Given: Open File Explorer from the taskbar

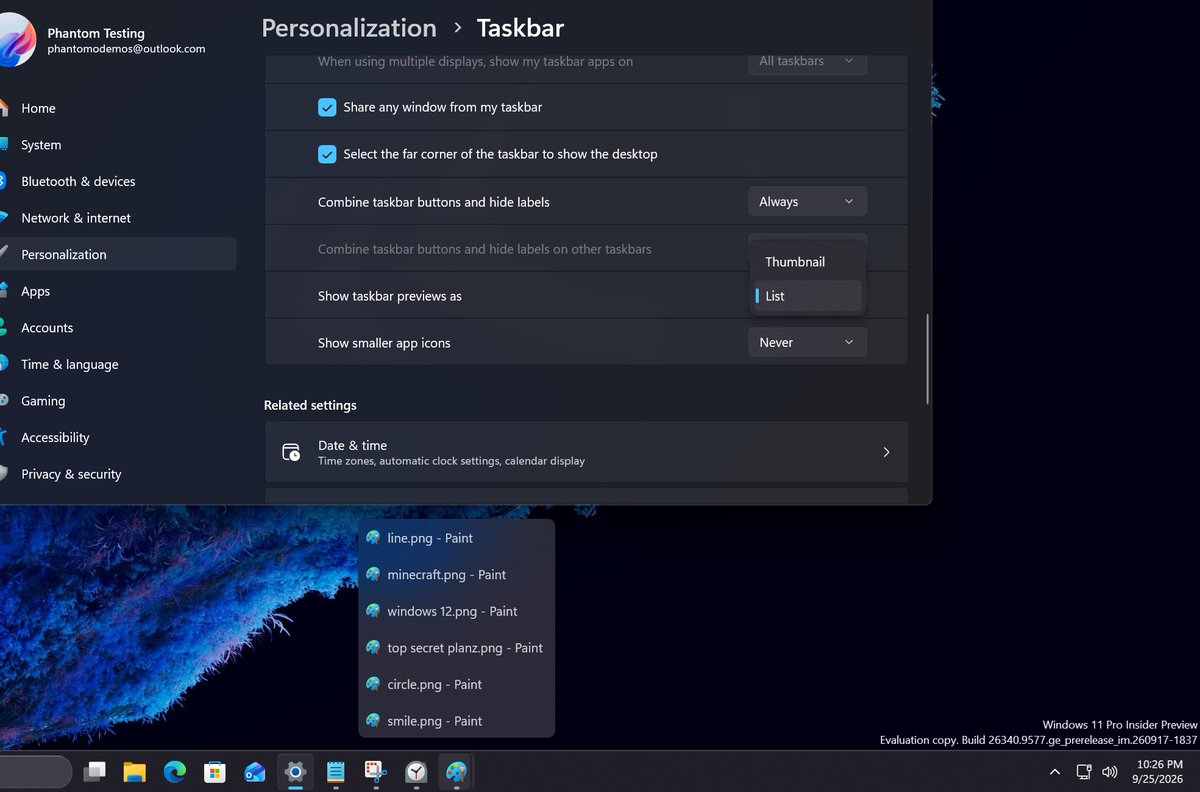Looking at the screenshot, I should pos(135,771).
